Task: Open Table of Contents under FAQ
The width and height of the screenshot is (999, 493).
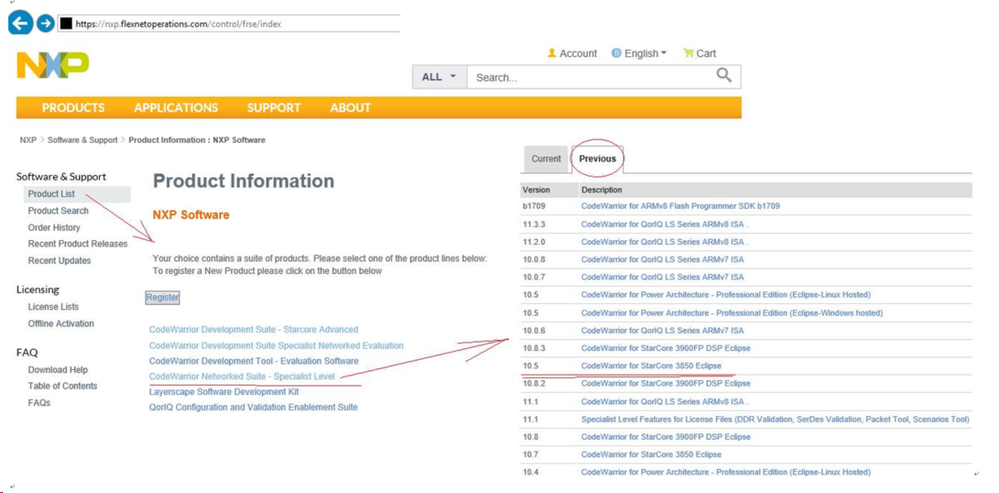Action: pos(62,385)
